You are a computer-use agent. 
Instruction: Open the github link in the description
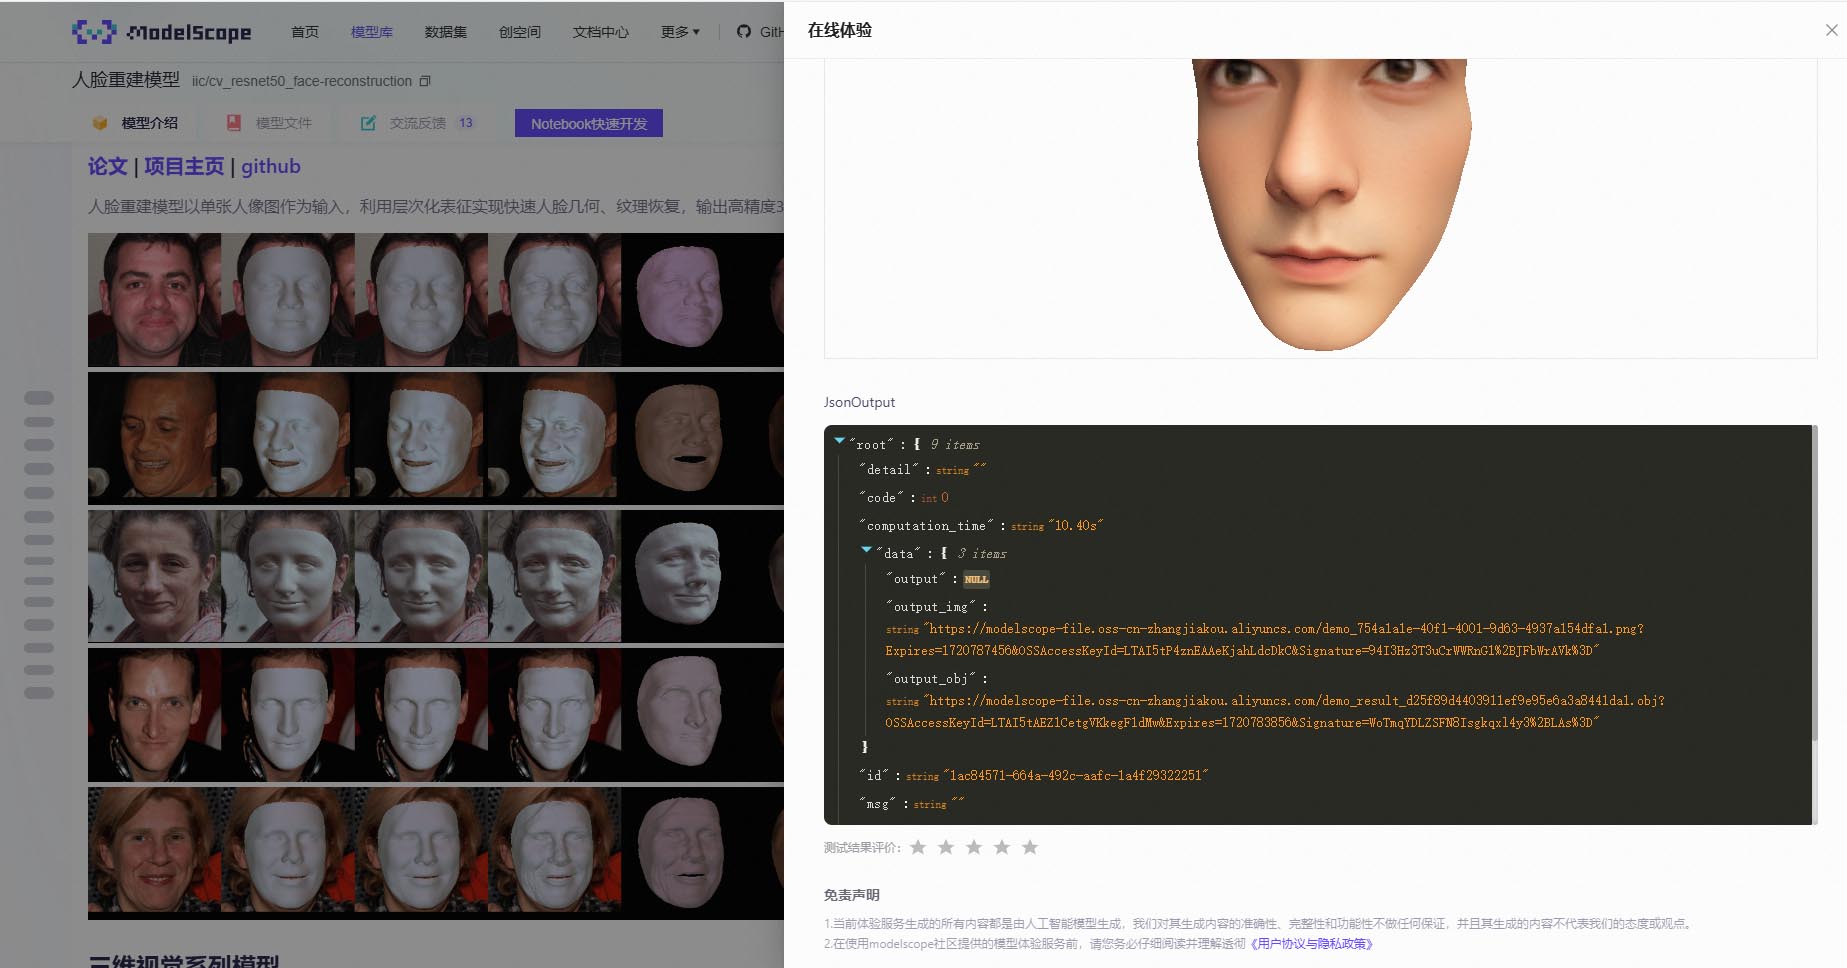(x=271, y=166)
